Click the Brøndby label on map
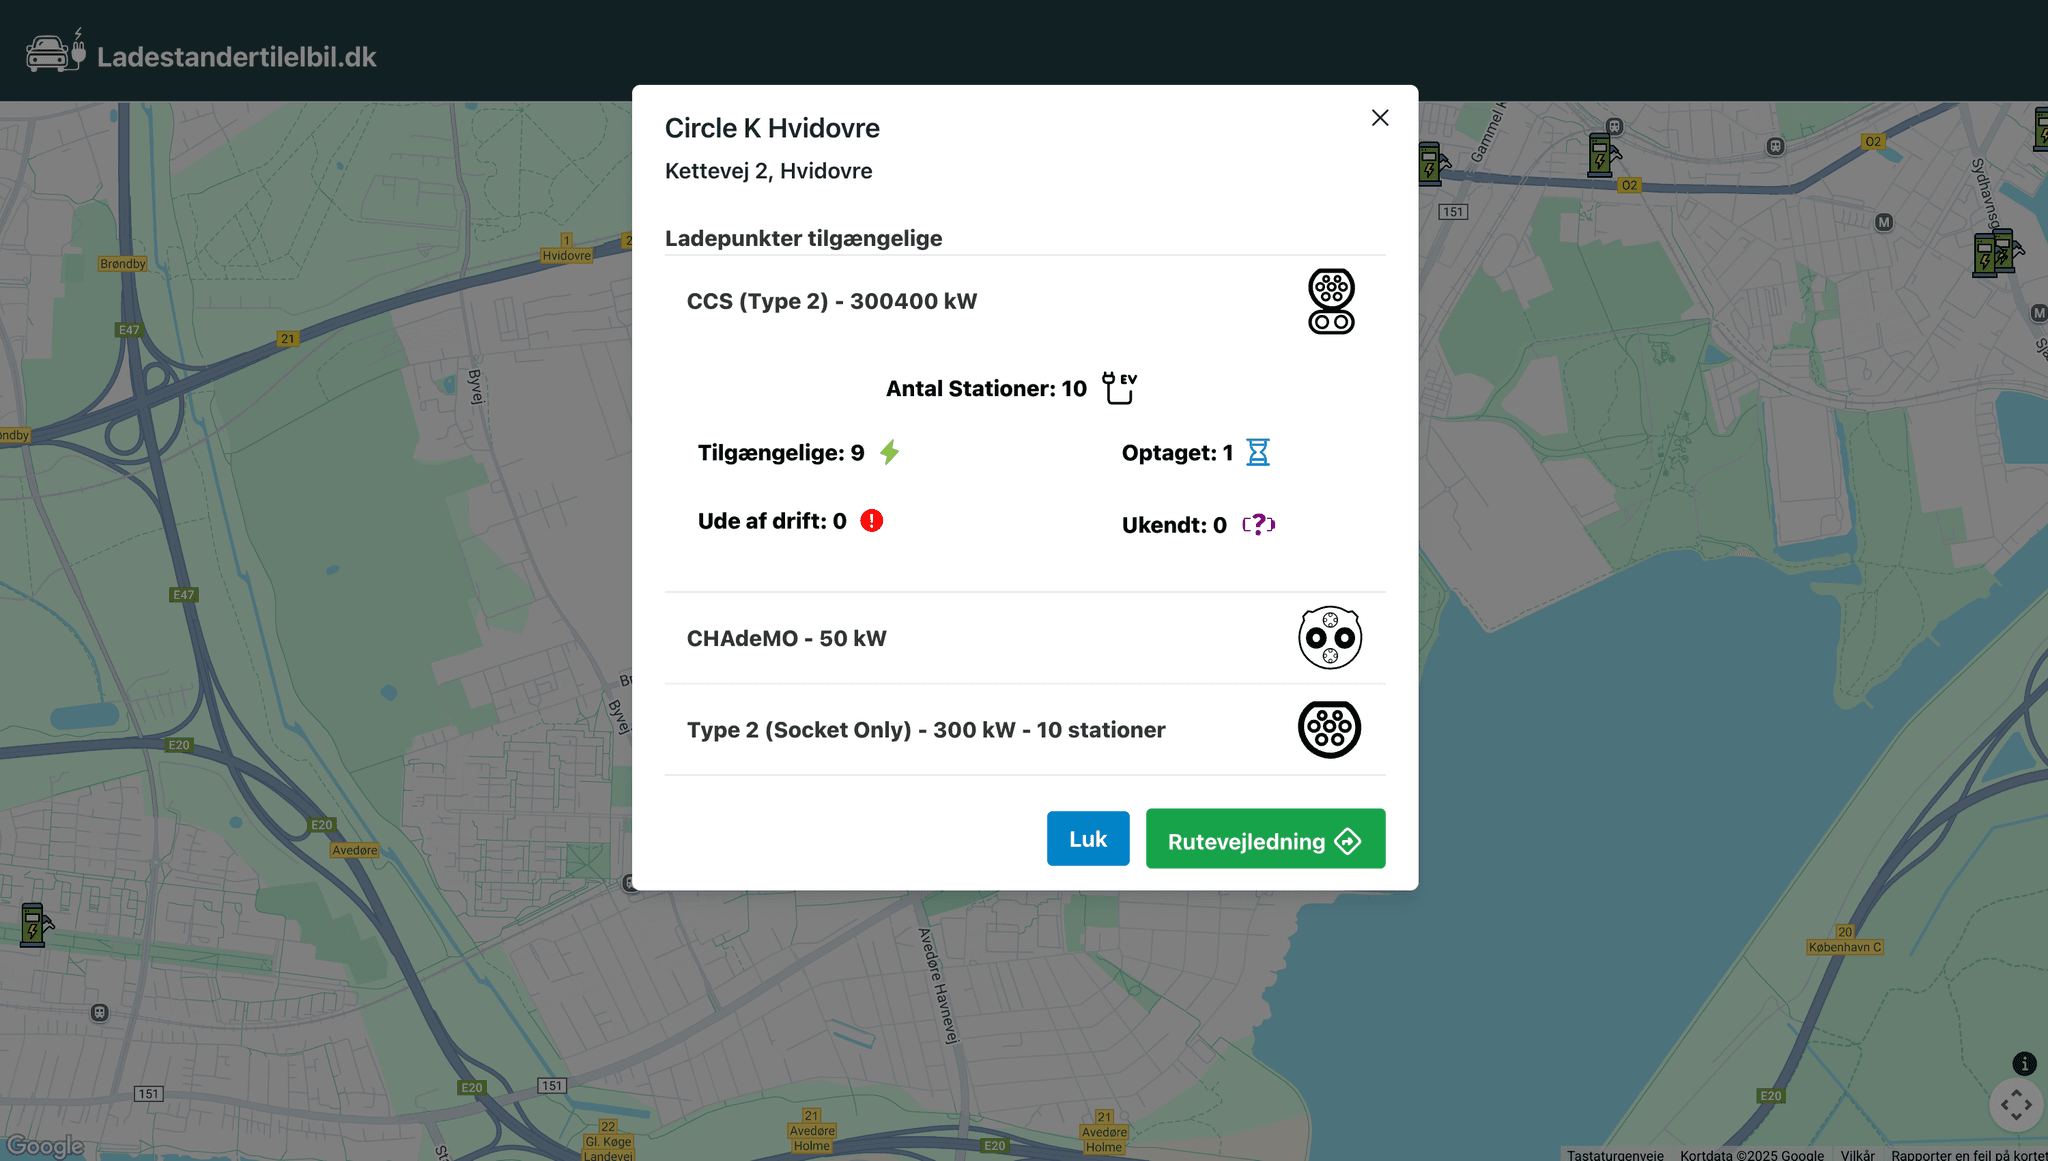The height and width of the screenshot is (1161, 2048). 123,264
